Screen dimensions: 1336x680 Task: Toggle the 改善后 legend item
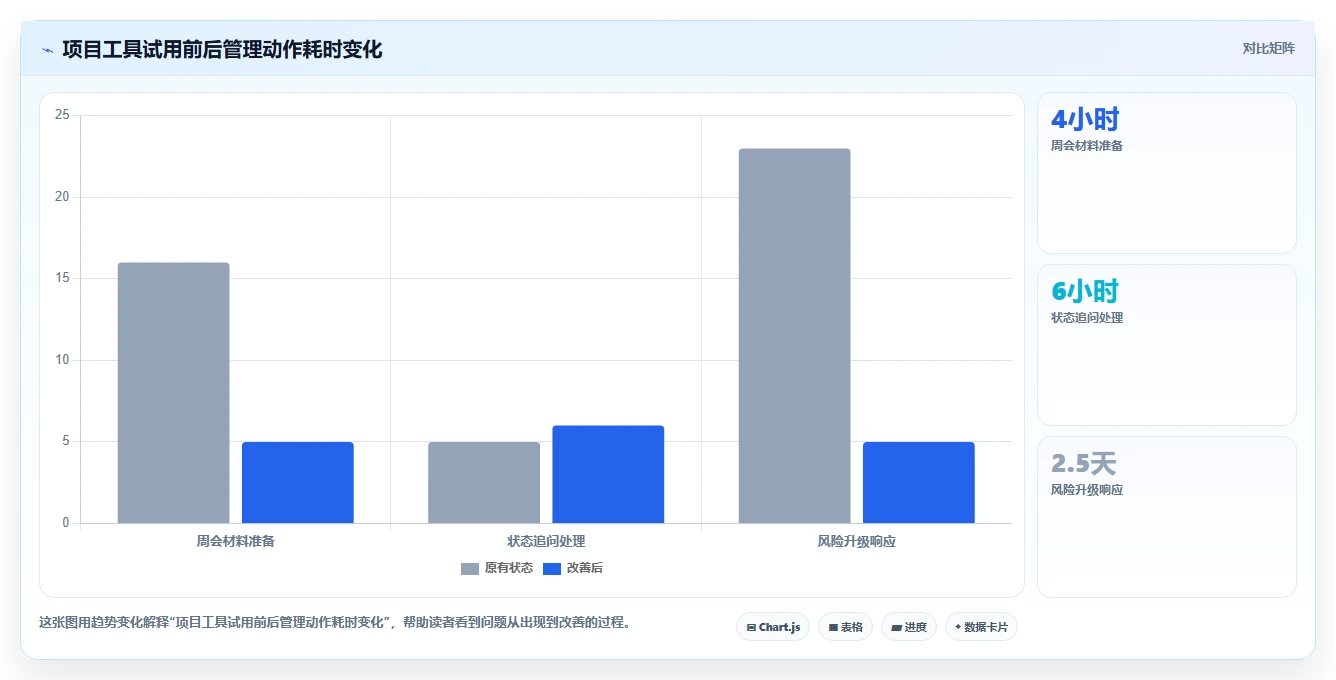pos(572,568)
